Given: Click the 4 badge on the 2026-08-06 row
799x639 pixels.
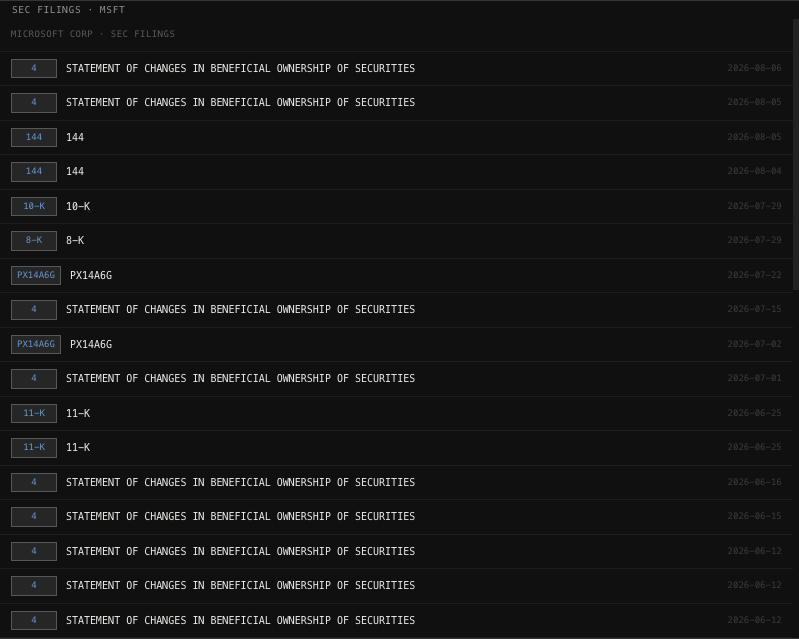Looking at the screenshot, I should (34, 68).
